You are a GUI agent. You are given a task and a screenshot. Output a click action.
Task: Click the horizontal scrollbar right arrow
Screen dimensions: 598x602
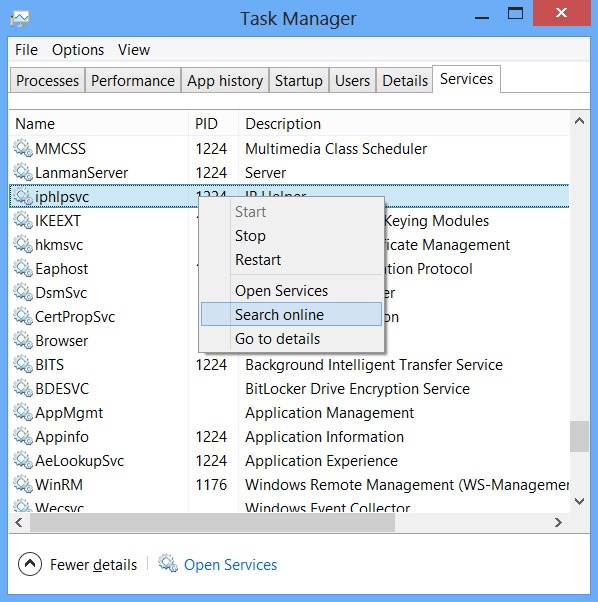coord(558,523)
